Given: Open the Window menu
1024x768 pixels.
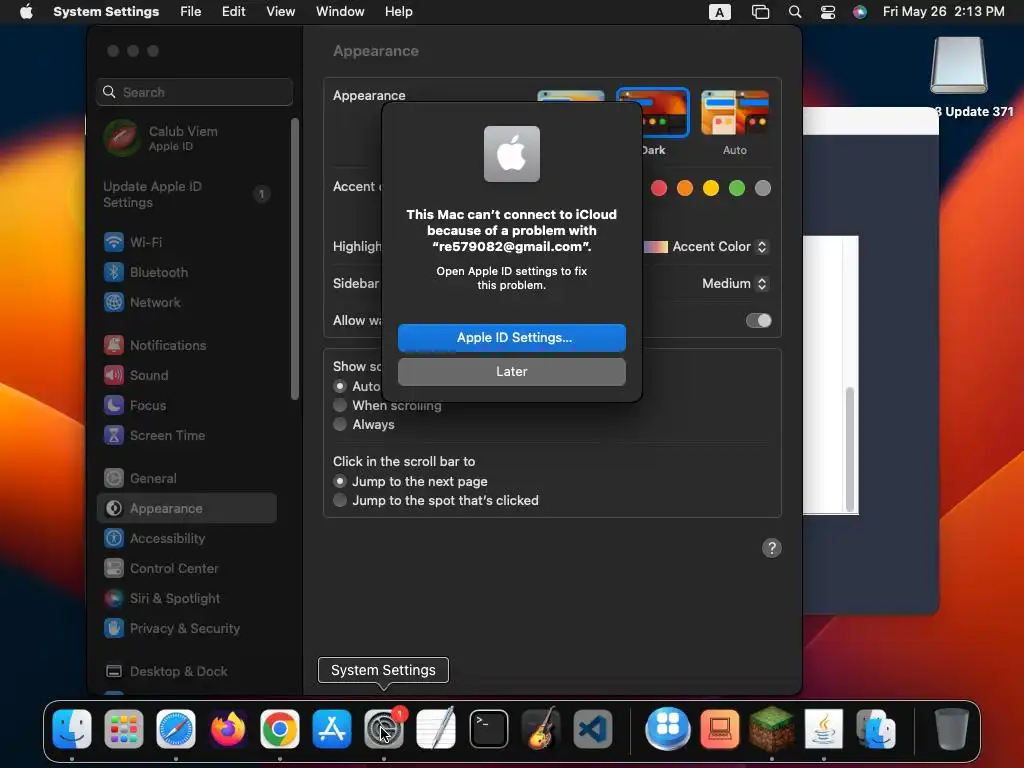Looking at the screenshot, I should [340, 12].
